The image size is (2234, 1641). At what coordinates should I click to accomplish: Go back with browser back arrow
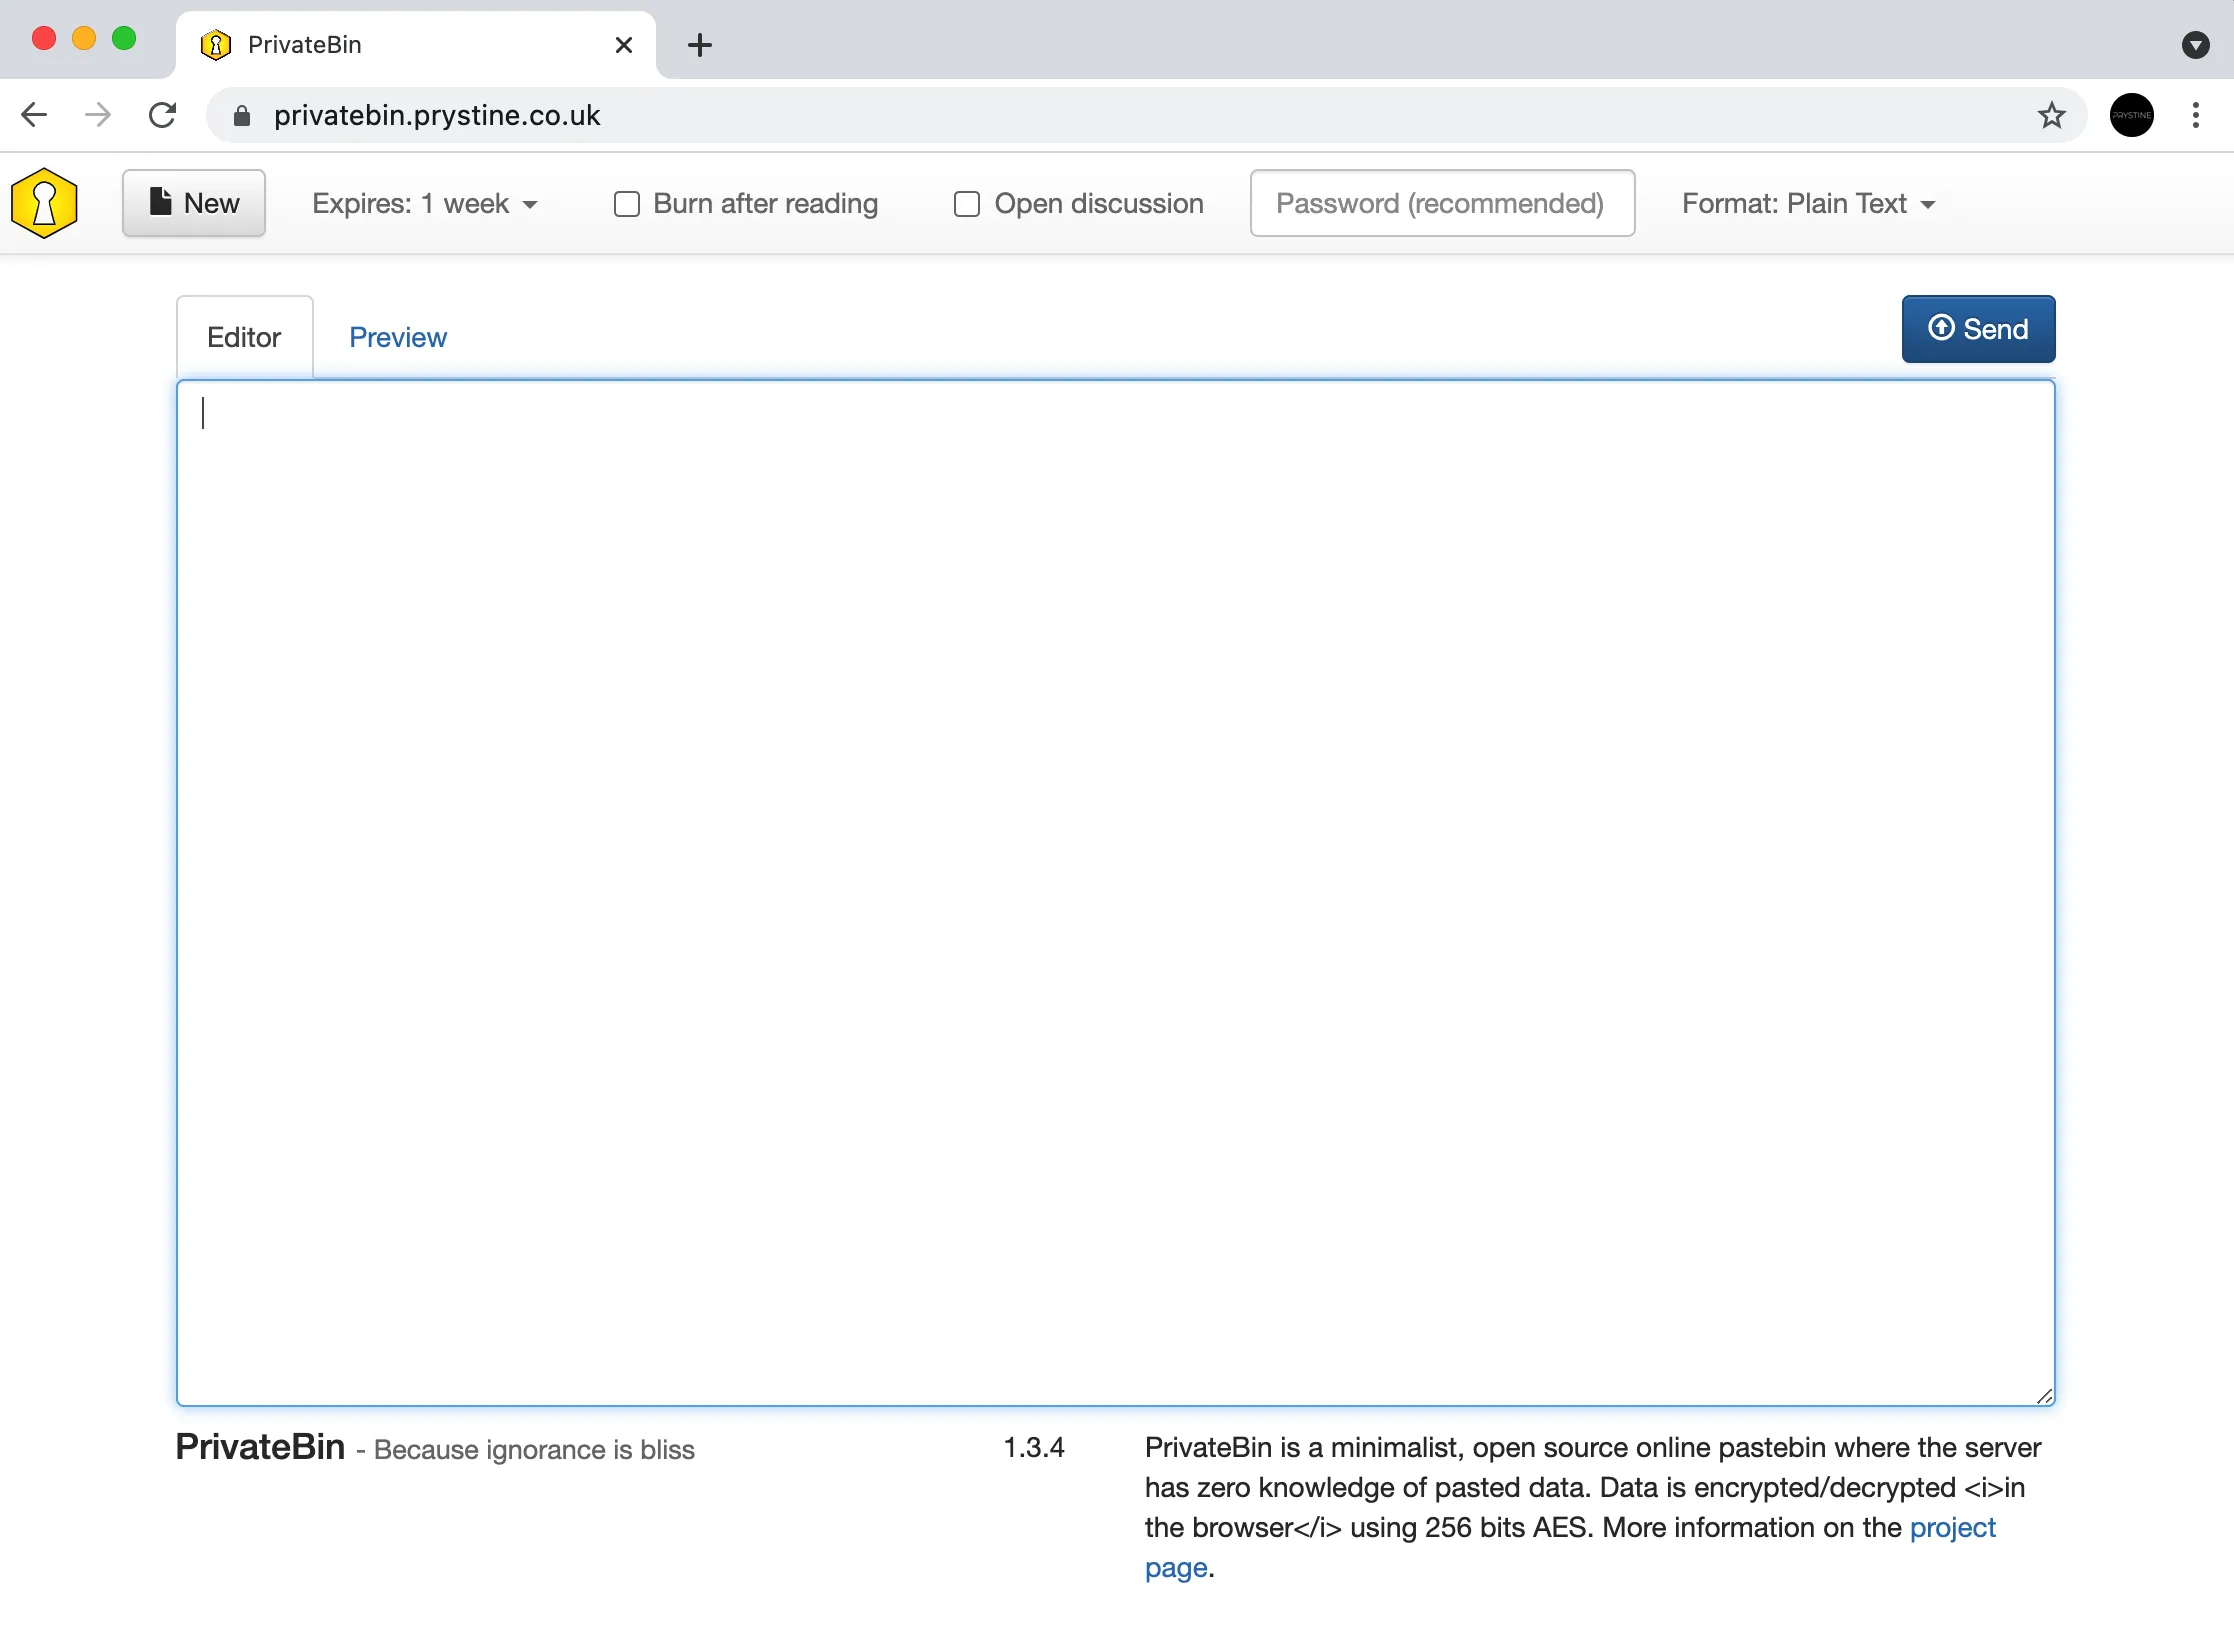click(34, 115)
